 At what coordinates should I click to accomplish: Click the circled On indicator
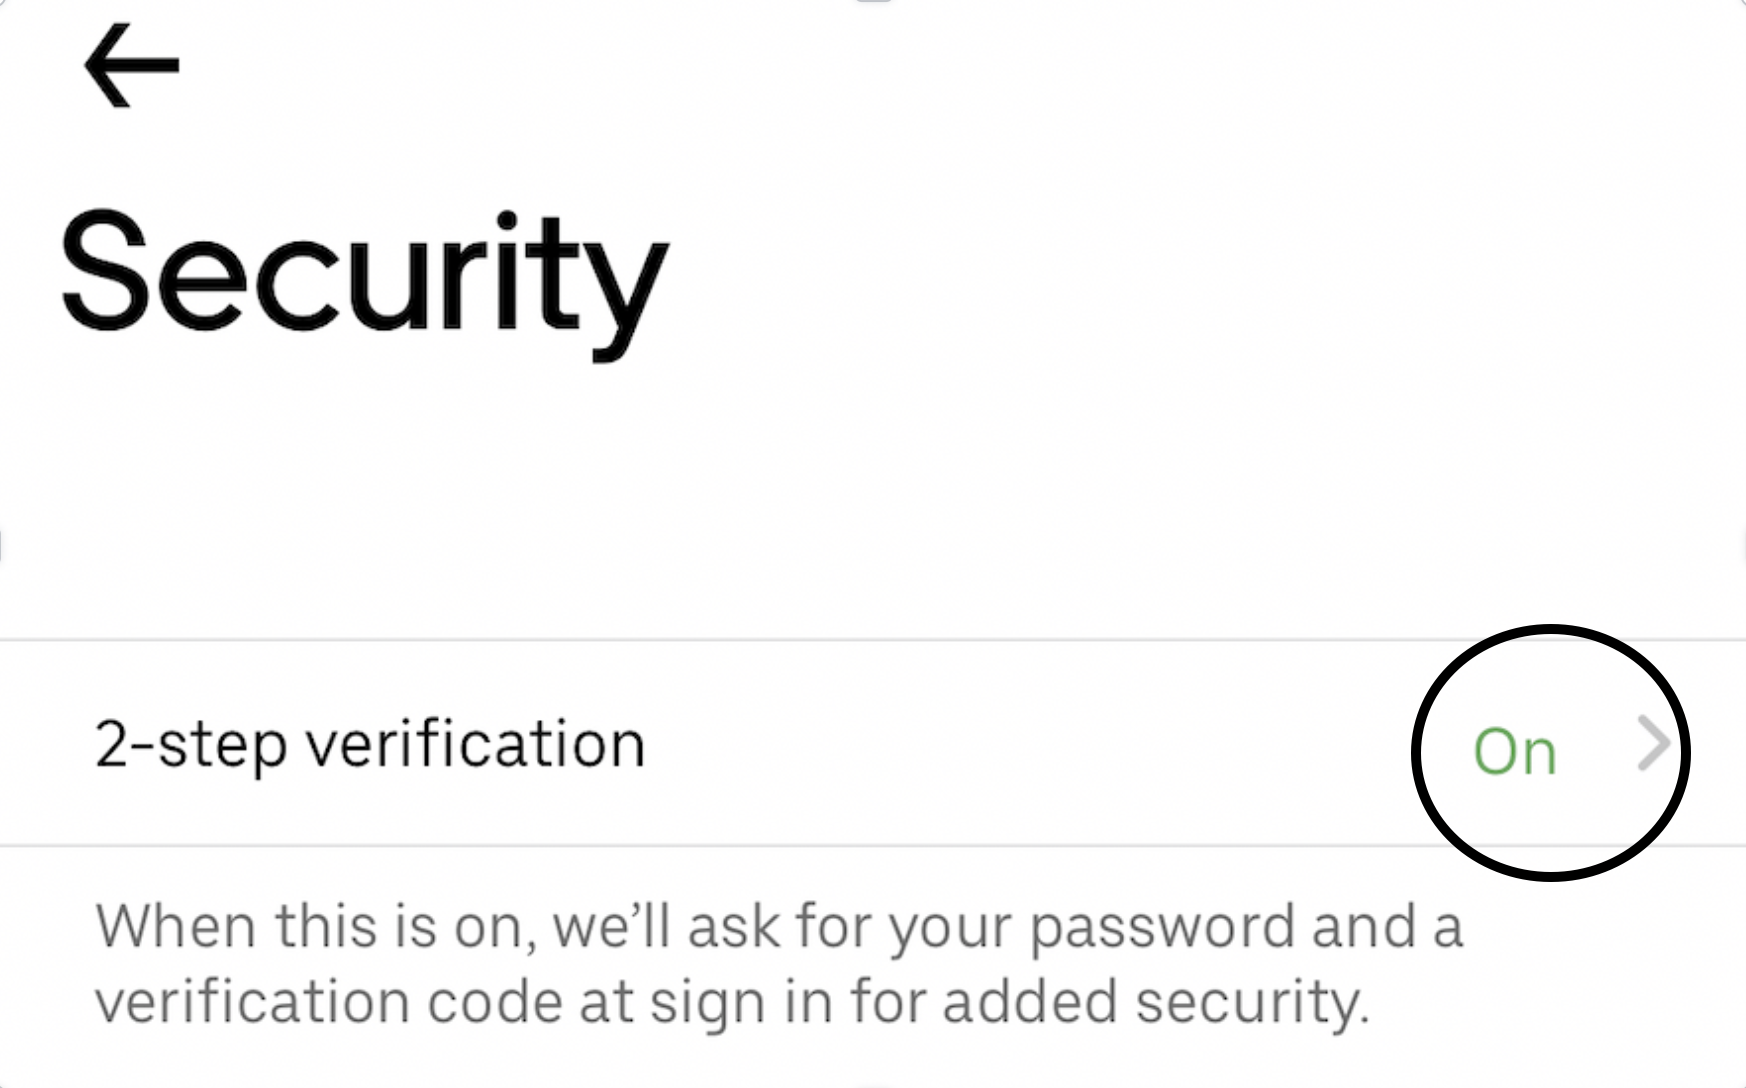1515,750
